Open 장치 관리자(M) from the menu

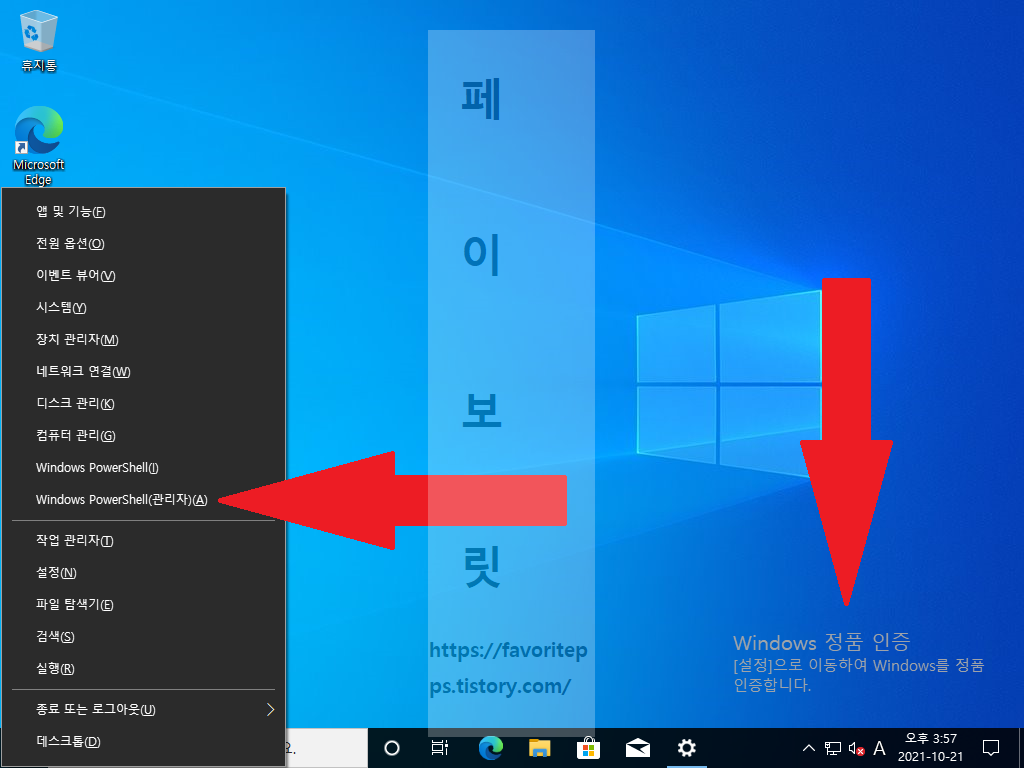coord(144,340)
